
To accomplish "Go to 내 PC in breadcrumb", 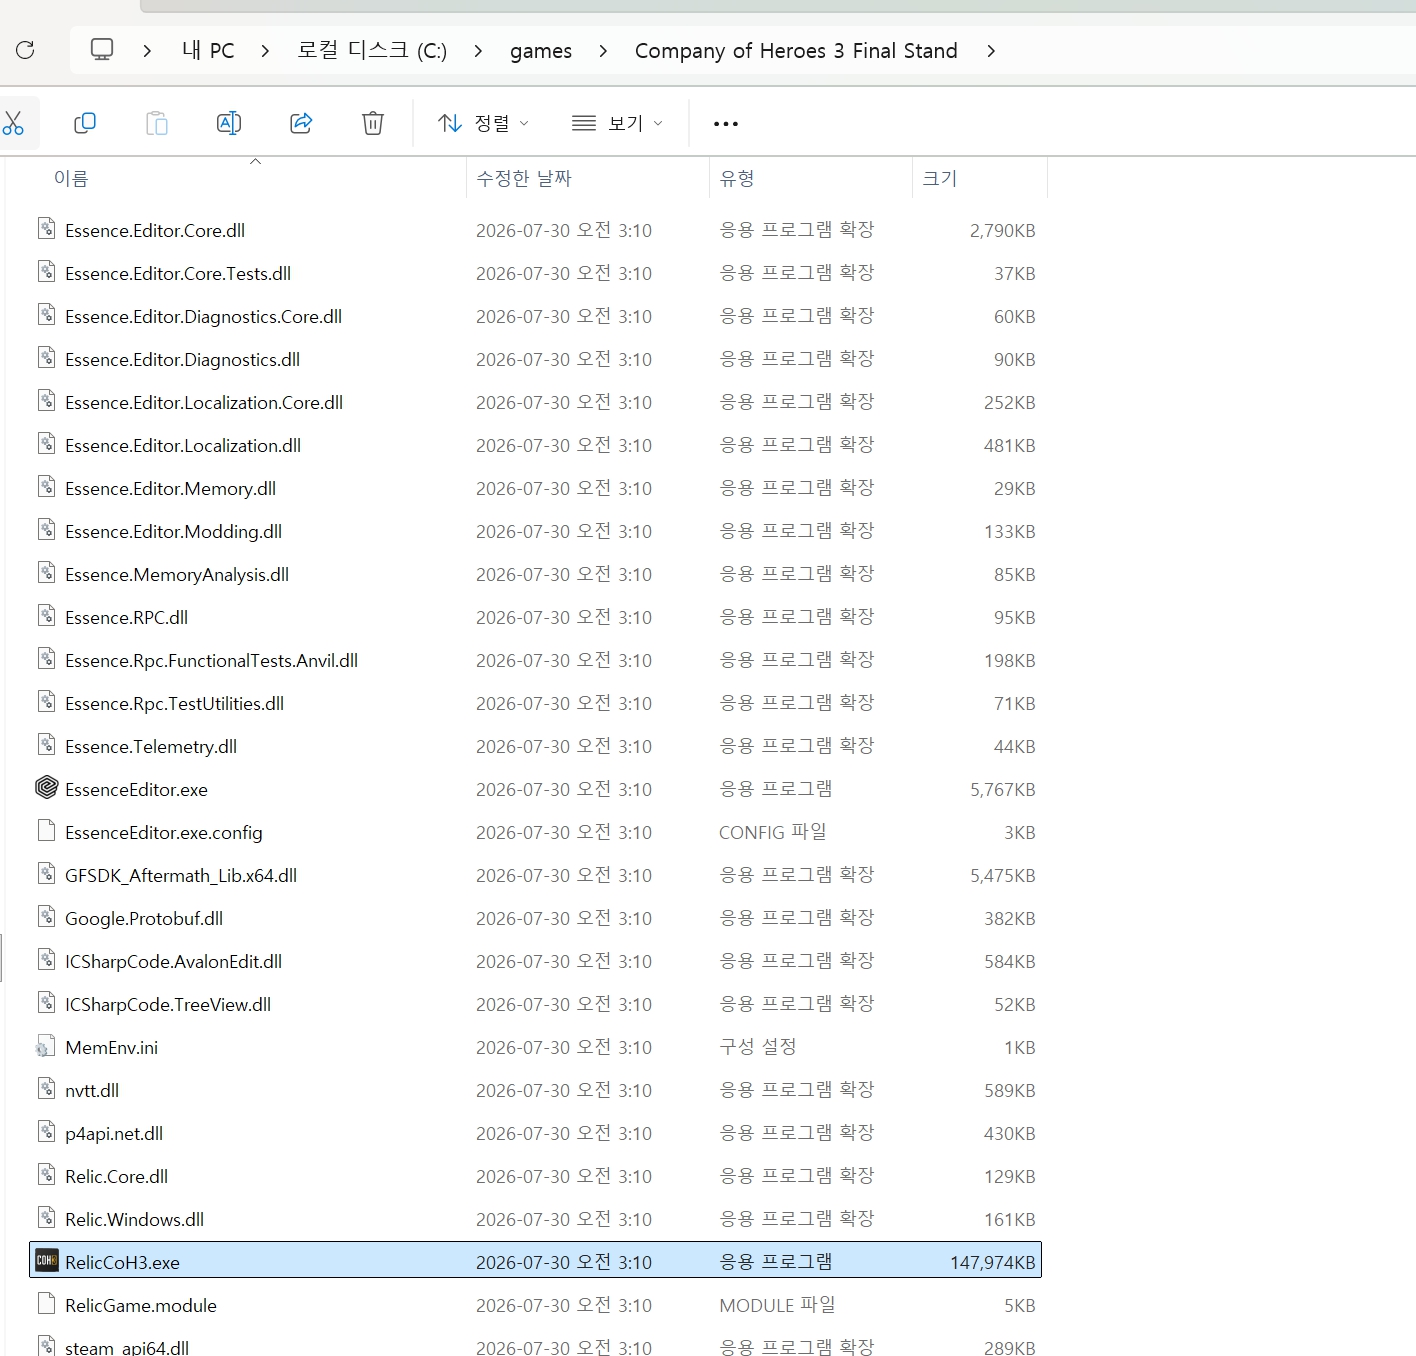I will coord(208,50).
